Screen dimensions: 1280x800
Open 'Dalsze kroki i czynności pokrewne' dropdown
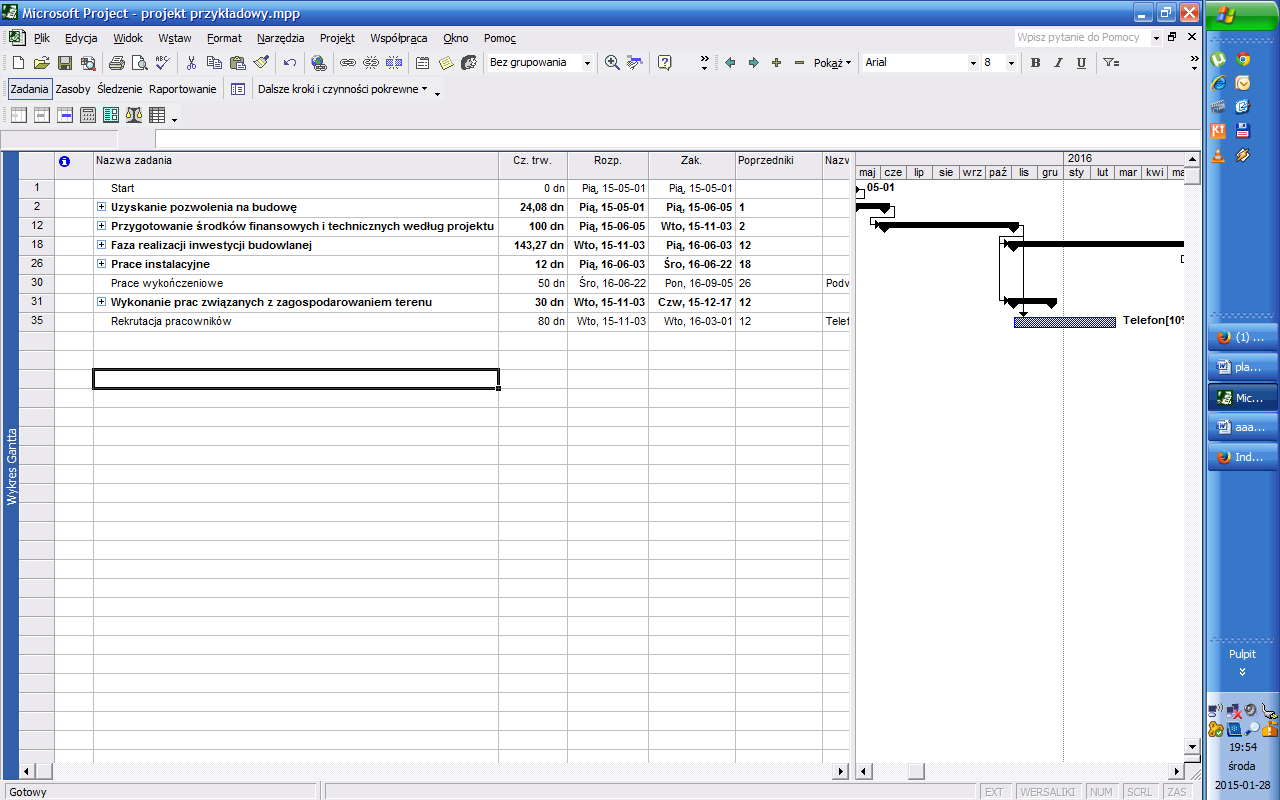[x=342, y=89]
